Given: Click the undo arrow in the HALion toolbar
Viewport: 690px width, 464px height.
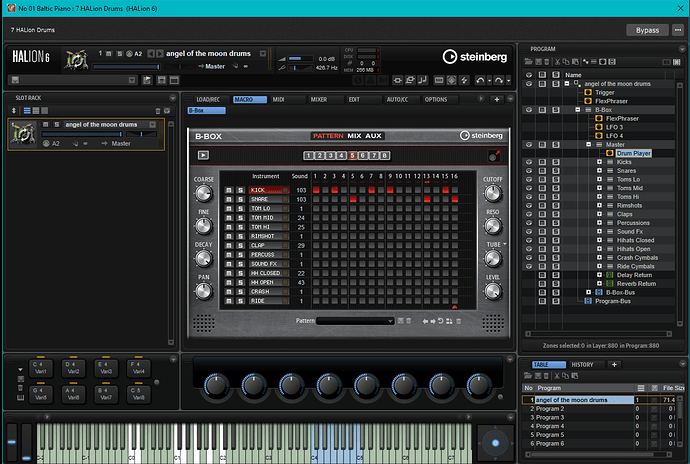Looking at the screenshot, I should 480,80.
